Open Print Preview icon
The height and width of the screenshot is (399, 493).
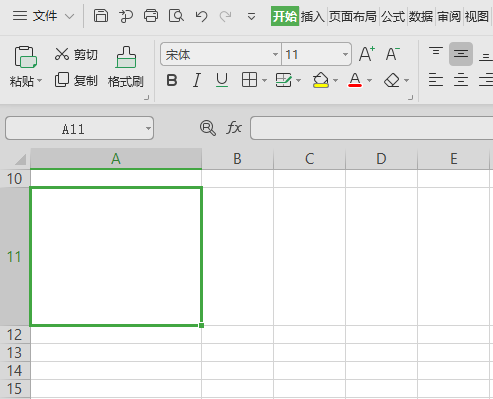[176, 16]
